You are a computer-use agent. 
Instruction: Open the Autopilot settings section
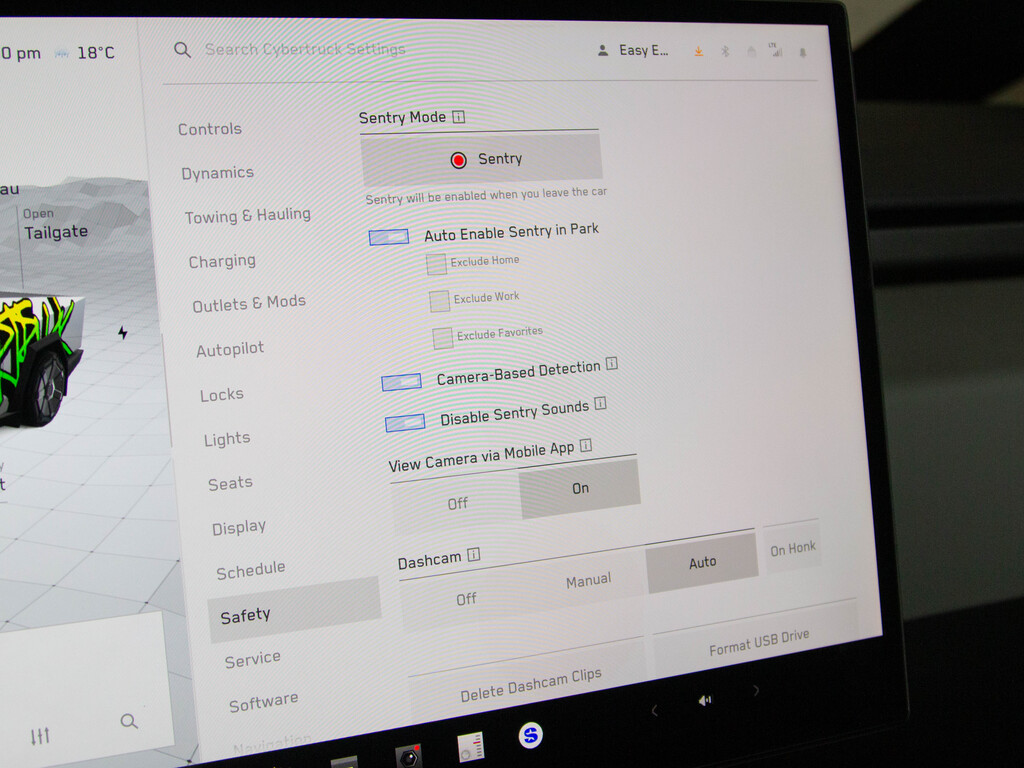pos(230,349)
